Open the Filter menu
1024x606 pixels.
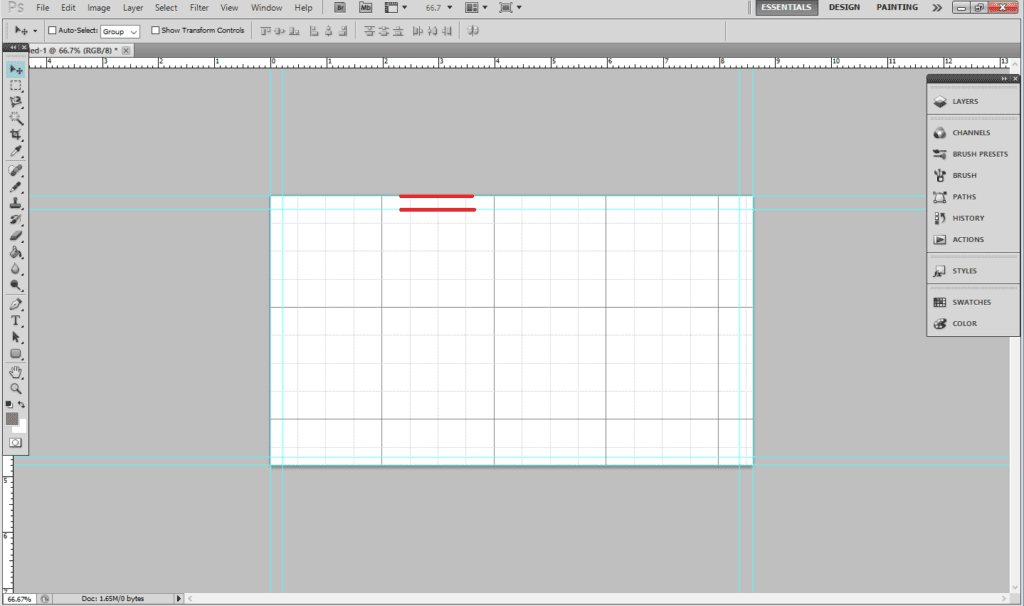pos(199,8)
